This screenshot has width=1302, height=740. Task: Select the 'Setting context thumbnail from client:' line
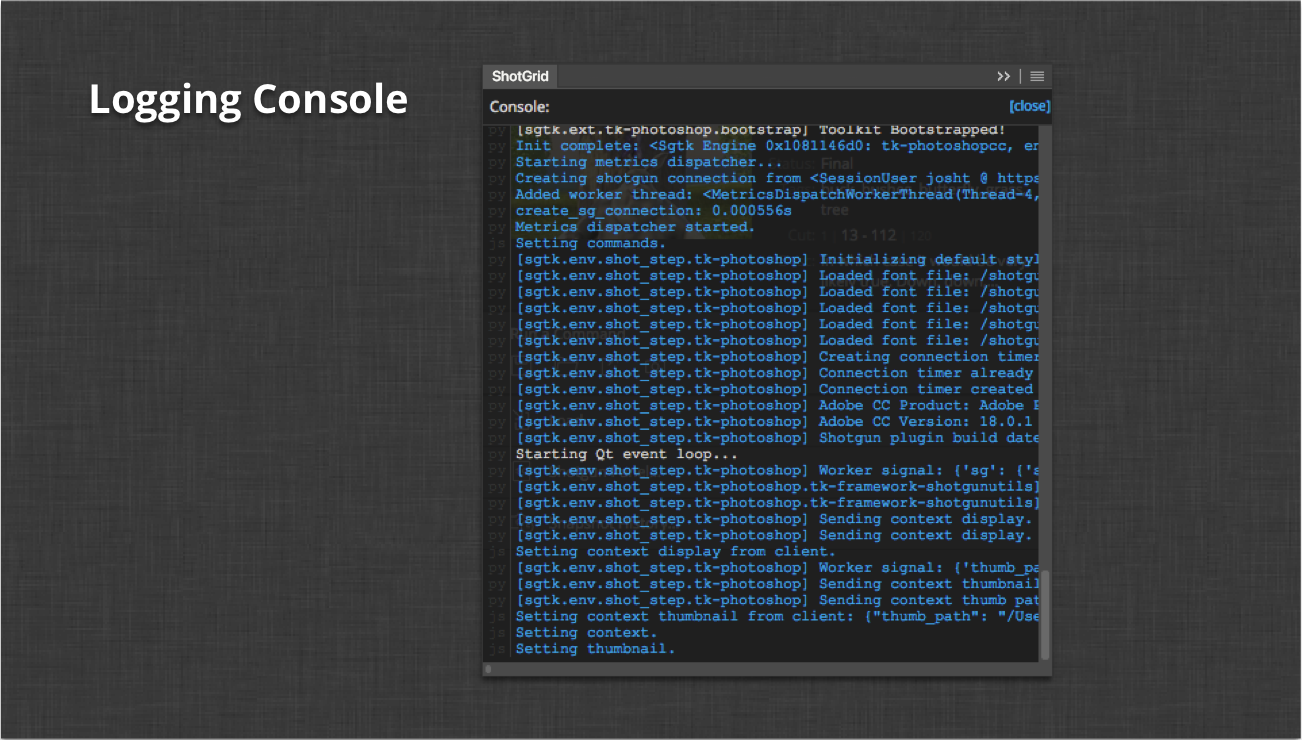point(777,616)
